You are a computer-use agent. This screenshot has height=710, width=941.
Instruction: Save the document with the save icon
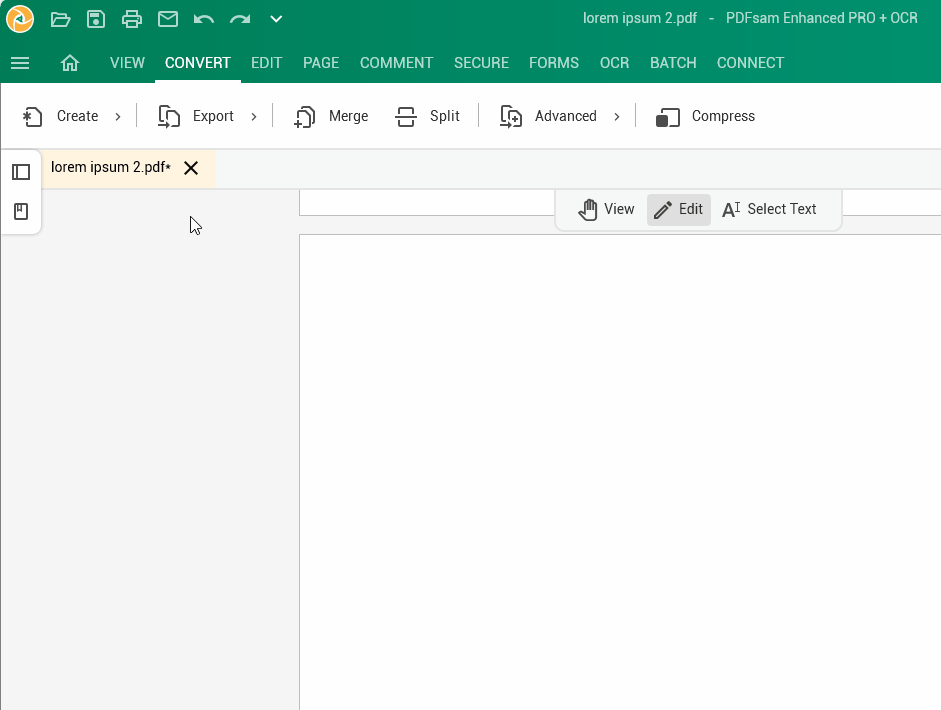95,18
